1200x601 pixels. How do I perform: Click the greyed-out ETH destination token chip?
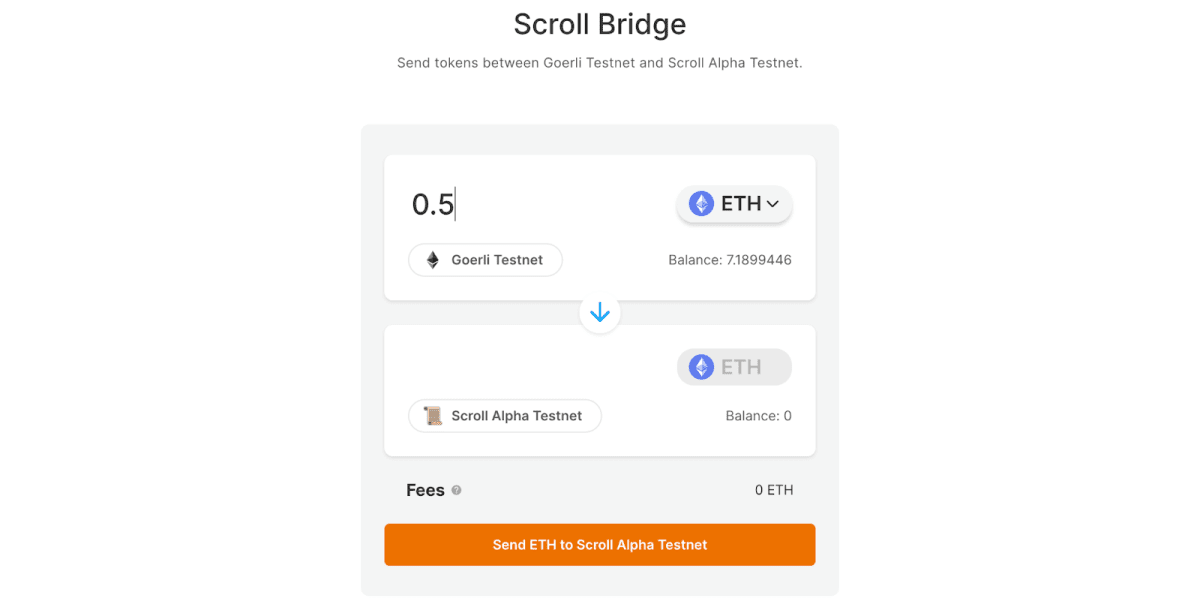(734, 367)
